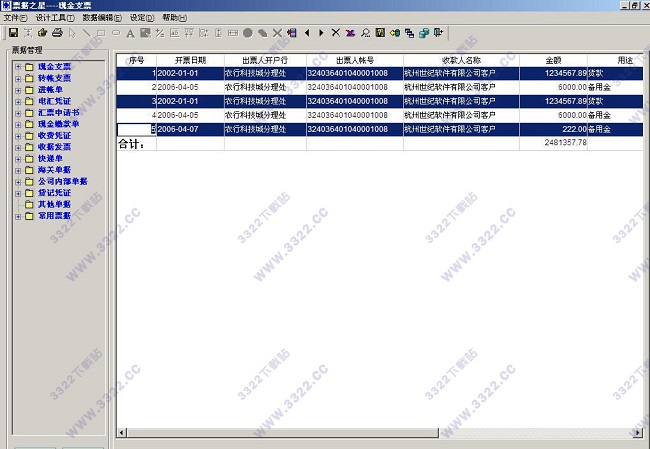Select the Text 'A' tool
The image size is (650, 449).
coord(131,33)
